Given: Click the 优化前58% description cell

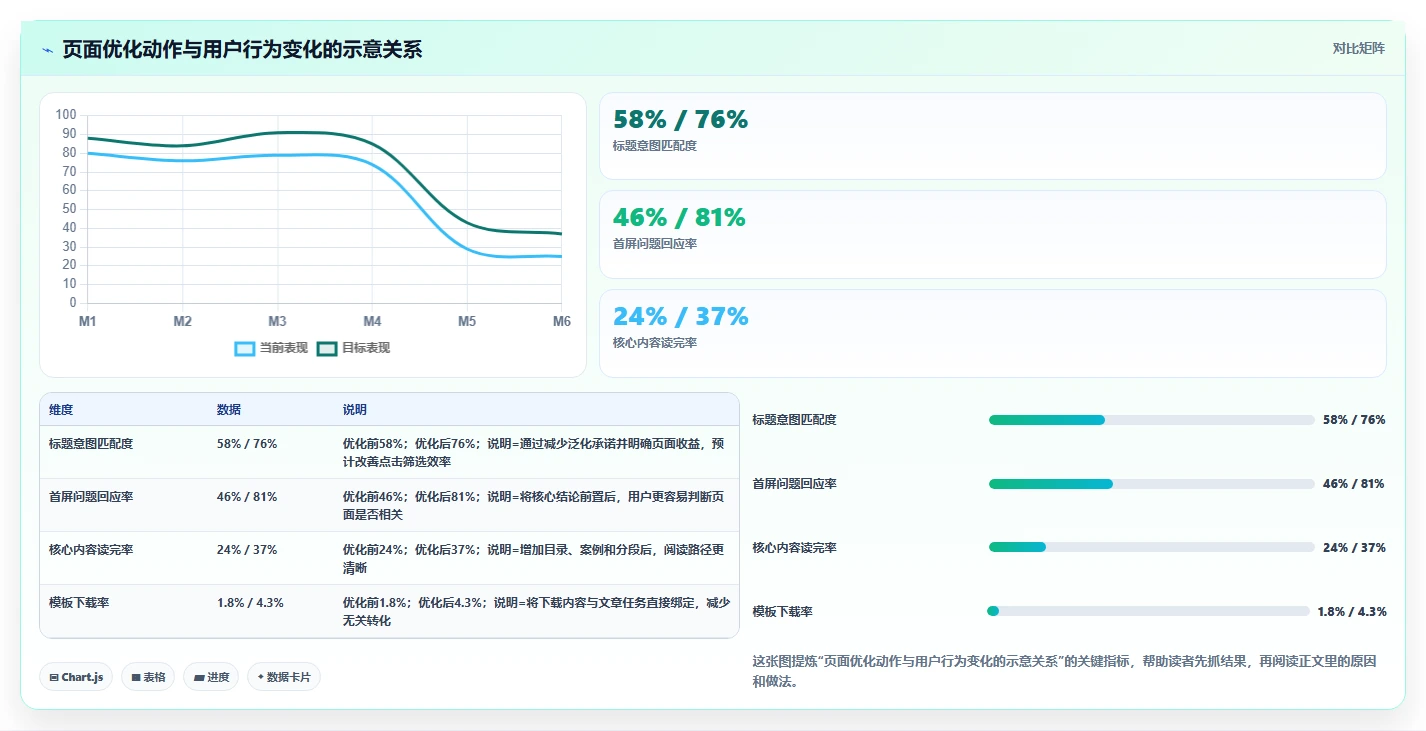Looking at the screenshot, I should [x=534, y=452].
